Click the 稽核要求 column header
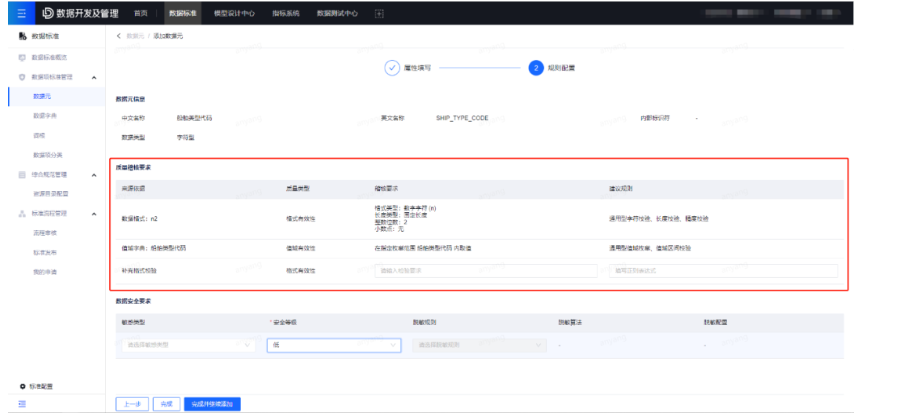 pos(386,189)
